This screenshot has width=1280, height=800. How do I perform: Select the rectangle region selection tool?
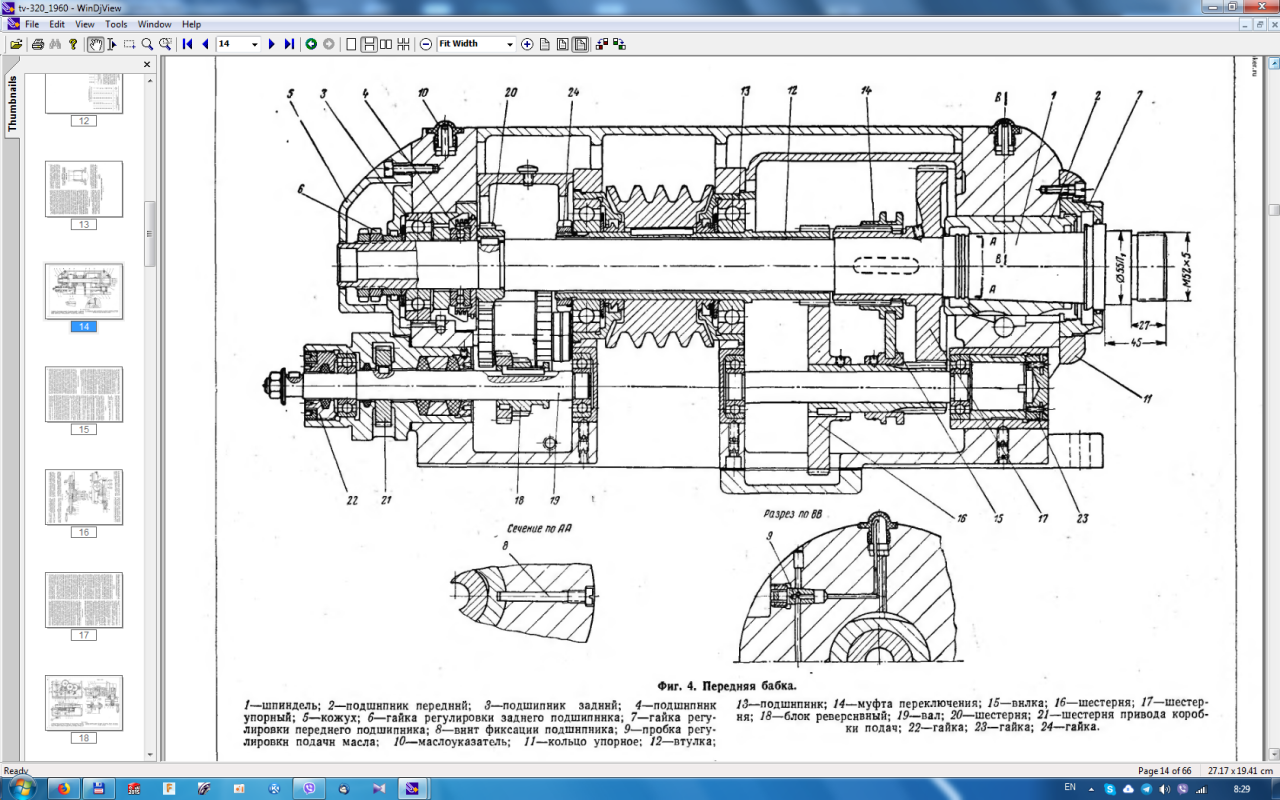(130, 44)
